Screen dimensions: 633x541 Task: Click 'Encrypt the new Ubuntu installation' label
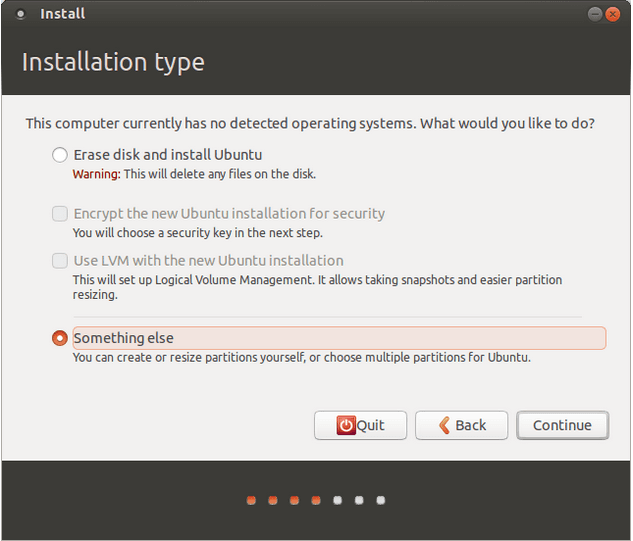(x=229, y=214)
